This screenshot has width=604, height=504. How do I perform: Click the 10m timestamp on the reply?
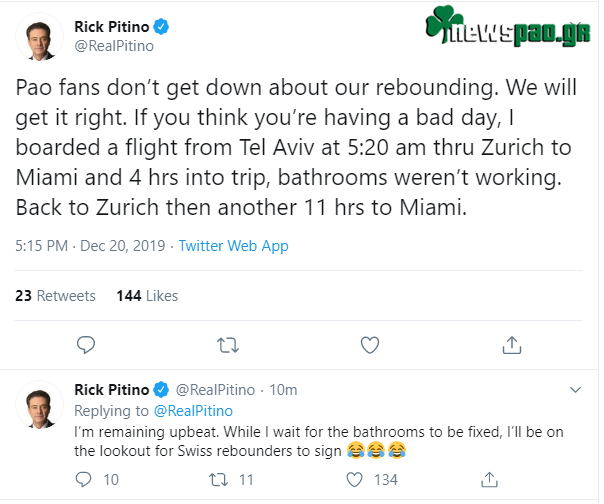[x=284, y=389]
